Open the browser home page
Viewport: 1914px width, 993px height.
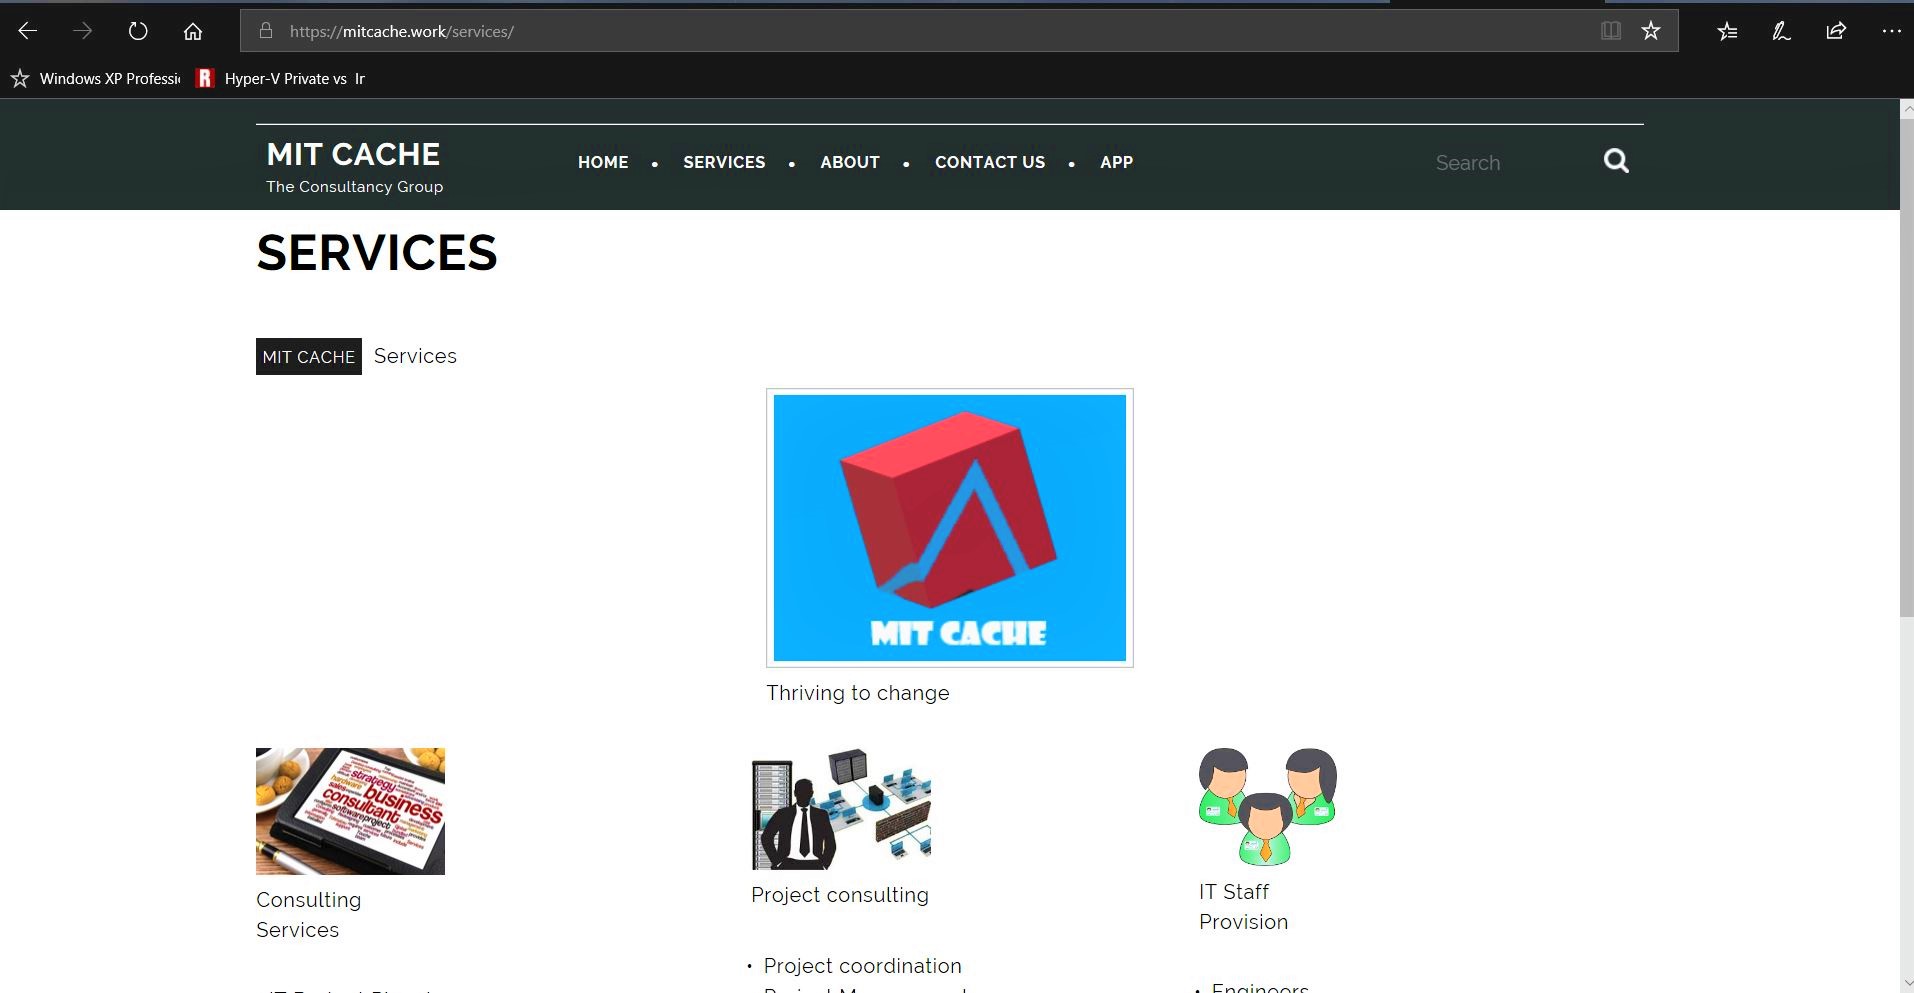(193, 31)
